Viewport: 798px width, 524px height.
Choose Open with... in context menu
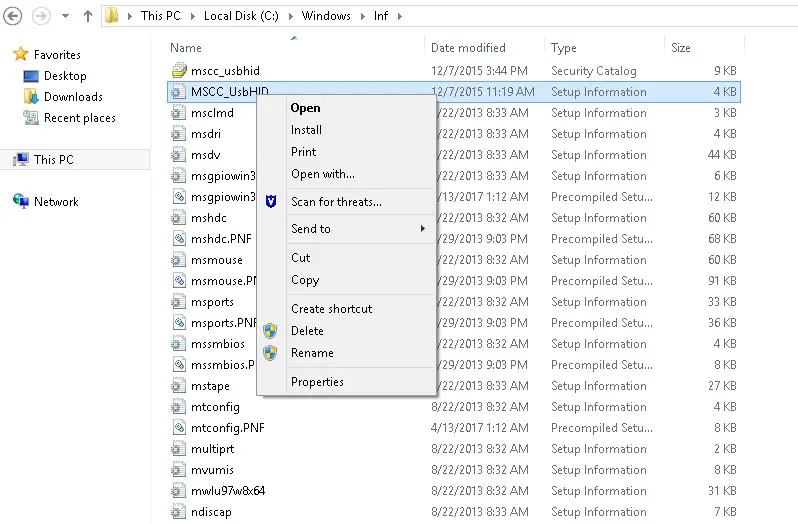pos(322,174)
